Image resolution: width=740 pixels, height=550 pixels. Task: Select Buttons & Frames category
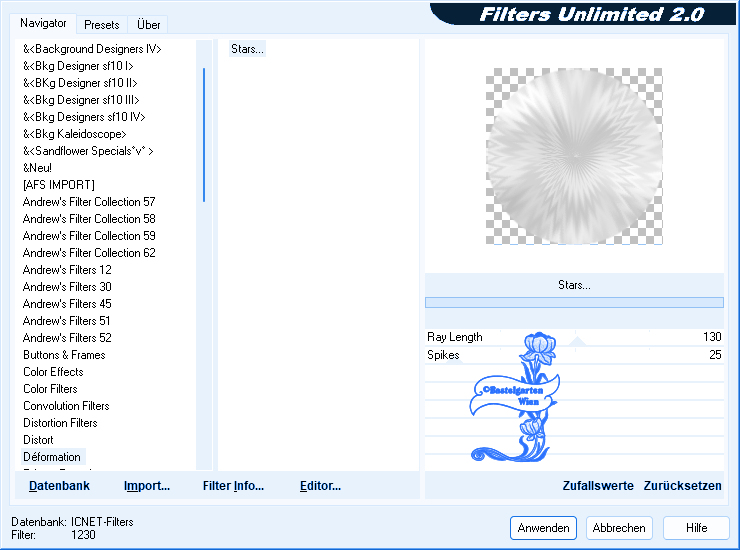pyautogui.click(x=64, y=355)
